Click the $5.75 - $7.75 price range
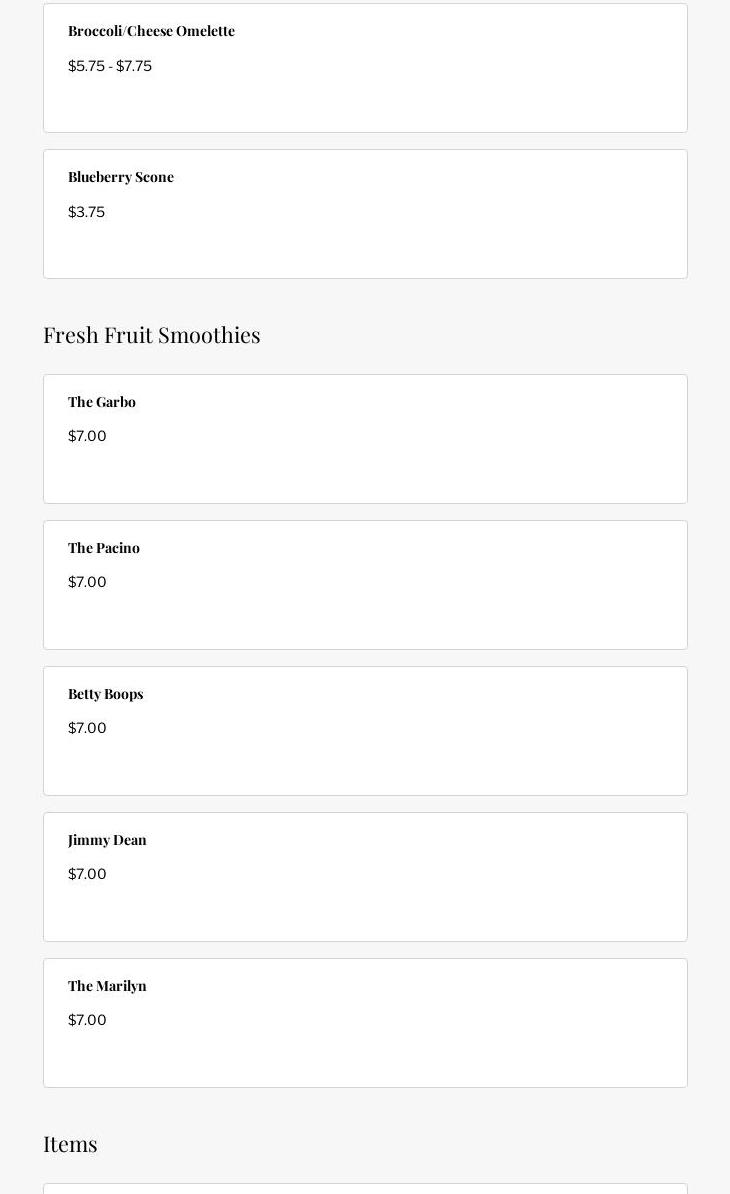 pos(110,66)
